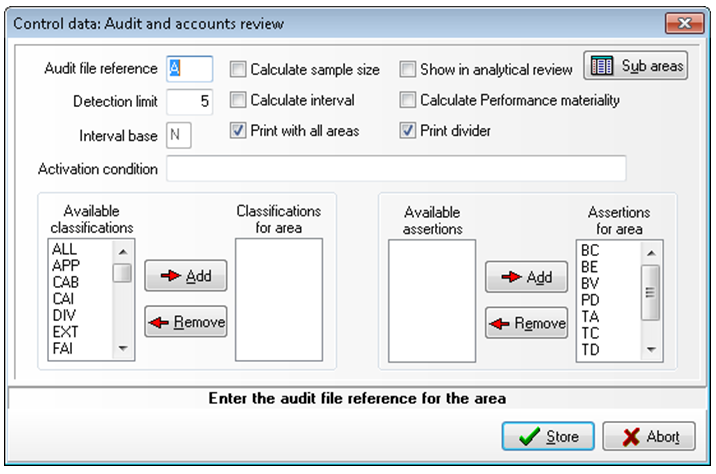Select TC assertion
The height and width of the screenshot is (474, 716).
pos(590,333)
